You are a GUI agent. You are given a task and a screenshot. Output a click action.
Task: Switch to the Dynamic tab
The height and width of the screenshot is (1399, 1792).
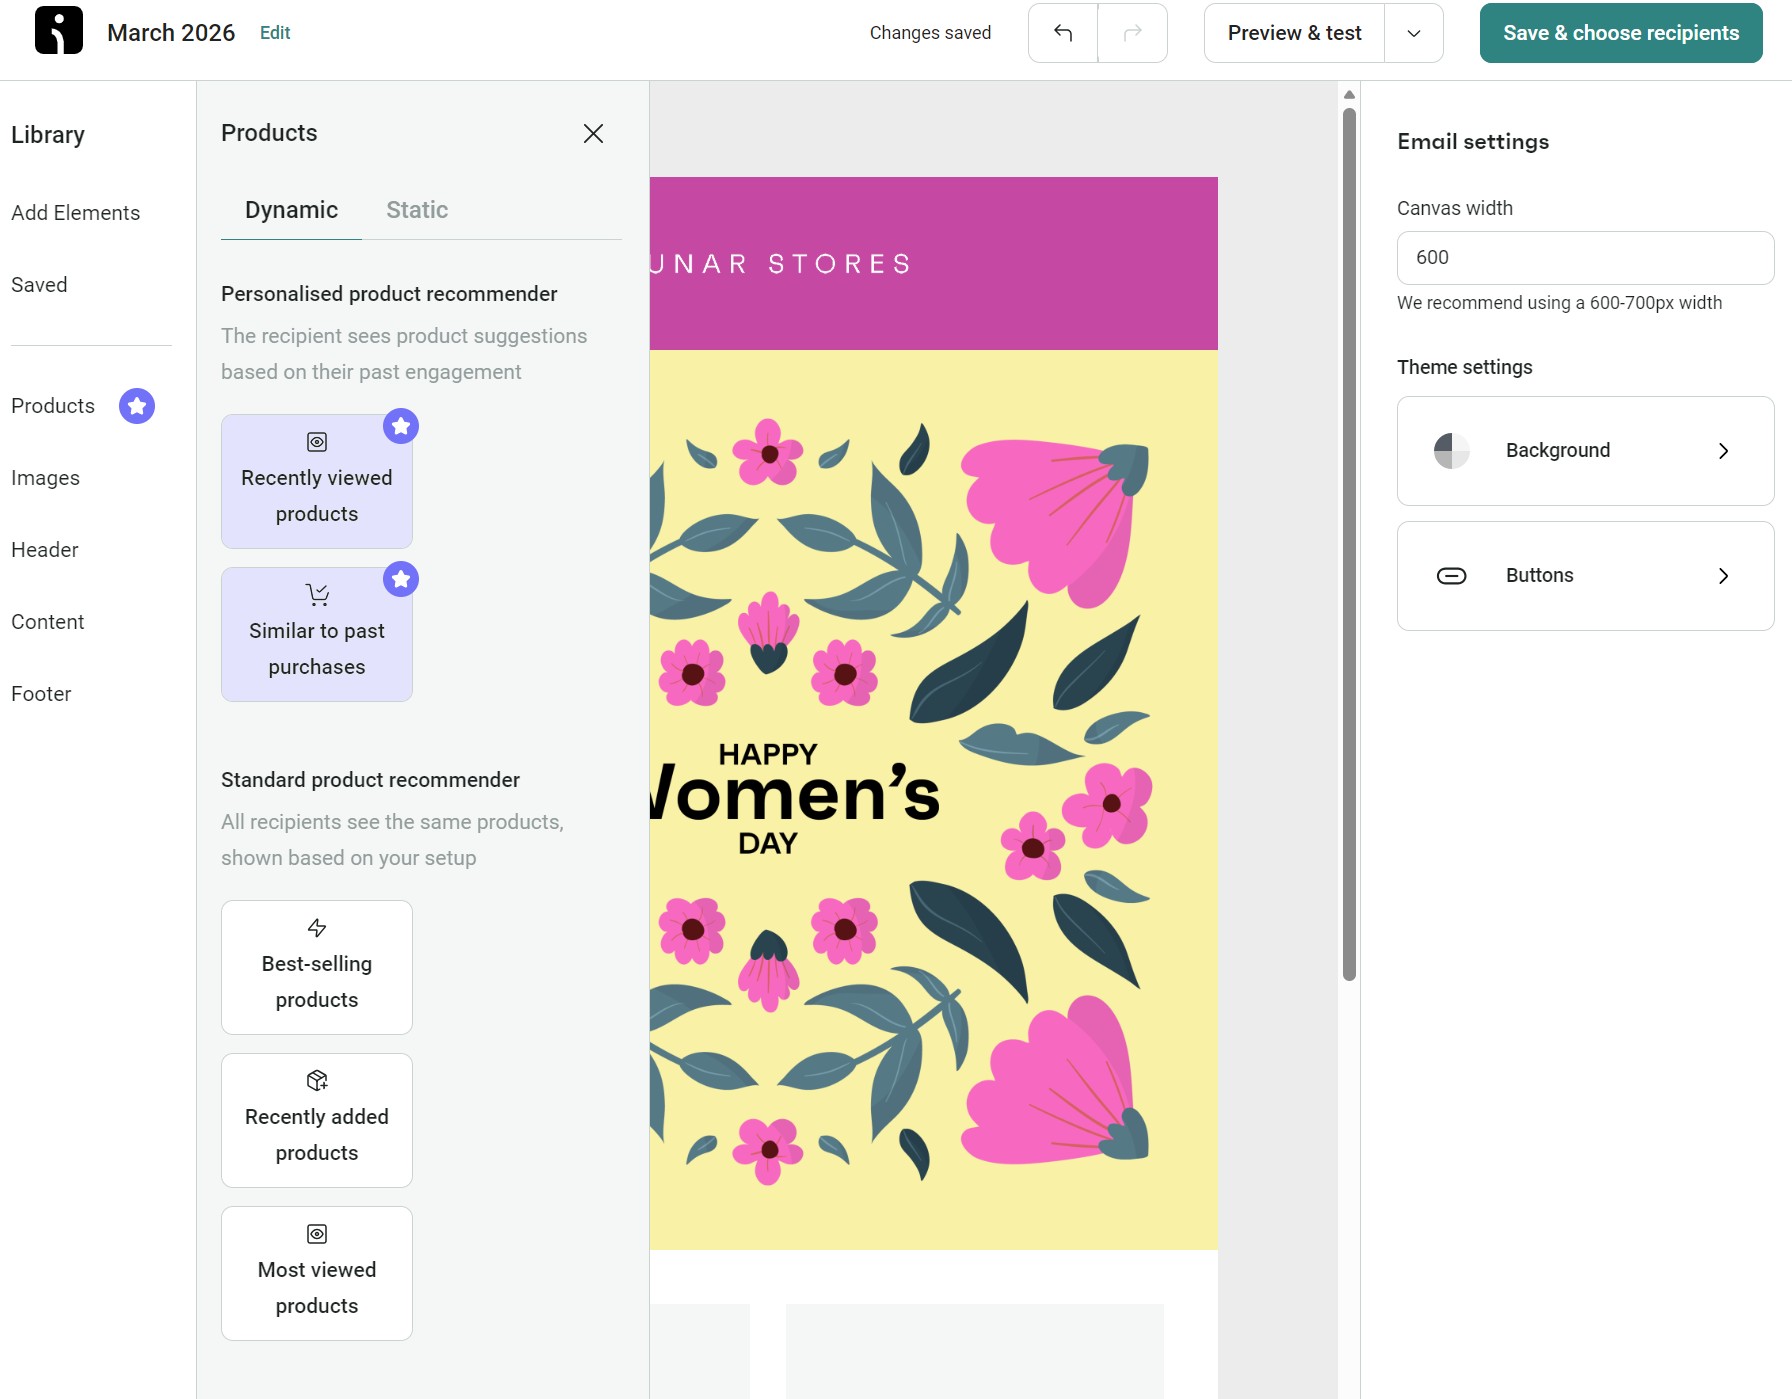[x=291, y=210]
